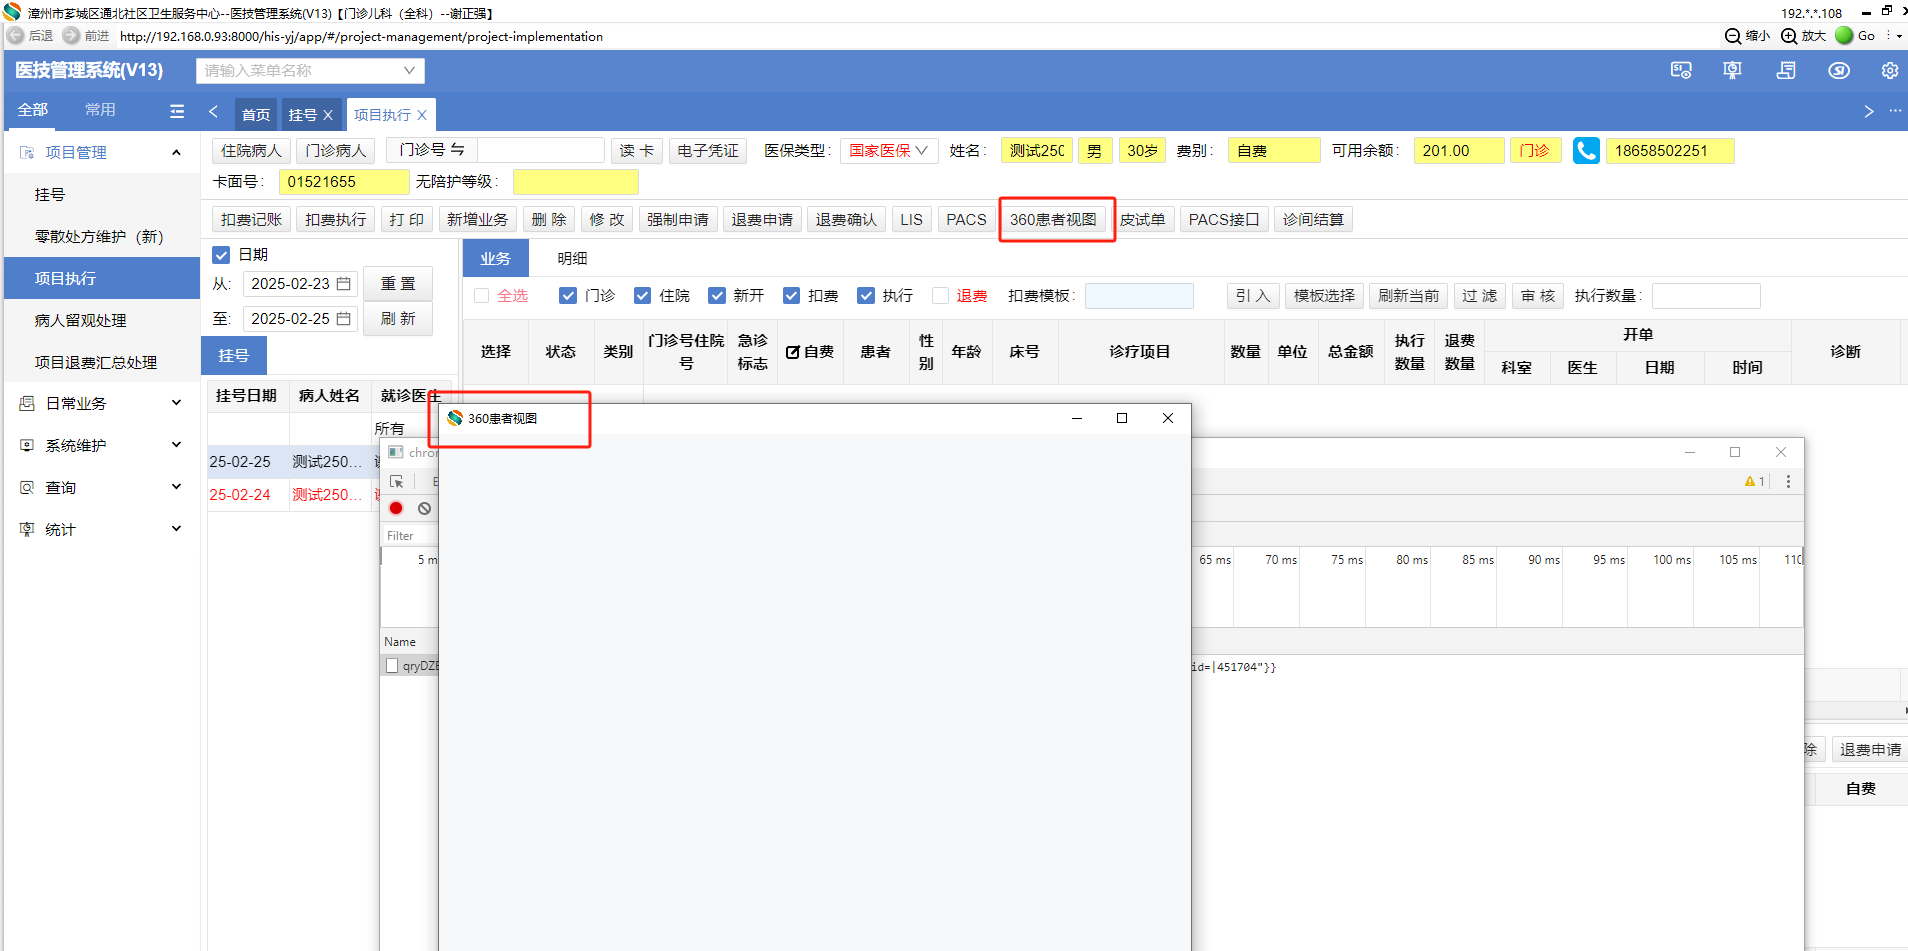Click the tab strip left arrow icon
Viewport: 1908px width, 951px height.
point(213,111)
